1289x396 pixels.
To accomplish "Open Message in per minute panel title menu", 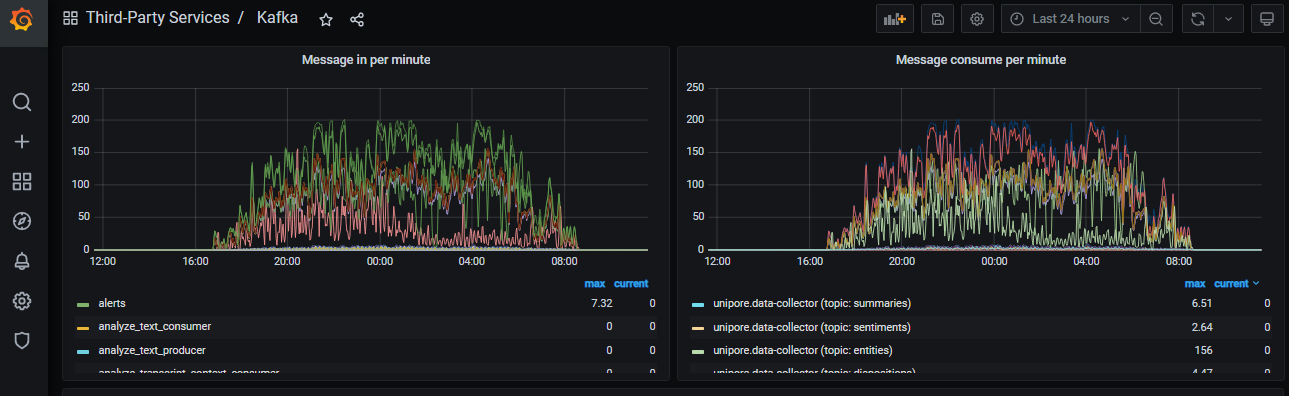I will (x=366, y=60).
